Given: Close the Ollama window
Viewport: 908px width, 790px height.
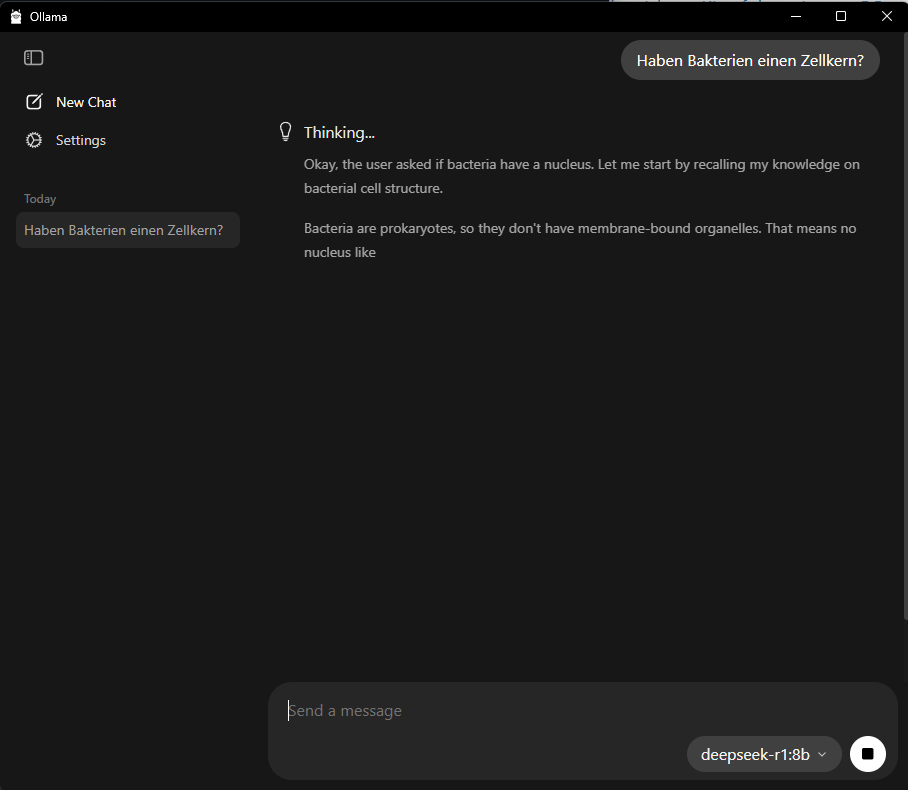Looking at the screenshot, I should pyautogui.click(x=886, y=16).
